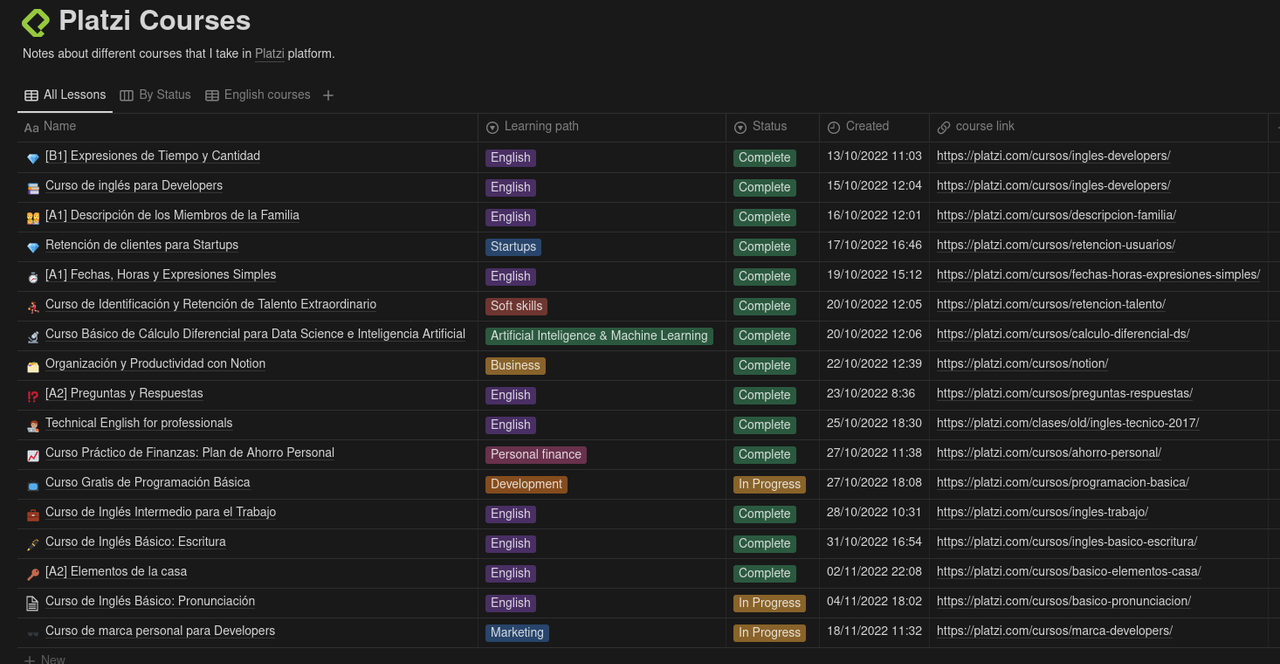Viewport: 1280px width, 664px height.
Task: Click the icon beside Curso de inglés para Developers
Action: [33, 187]
